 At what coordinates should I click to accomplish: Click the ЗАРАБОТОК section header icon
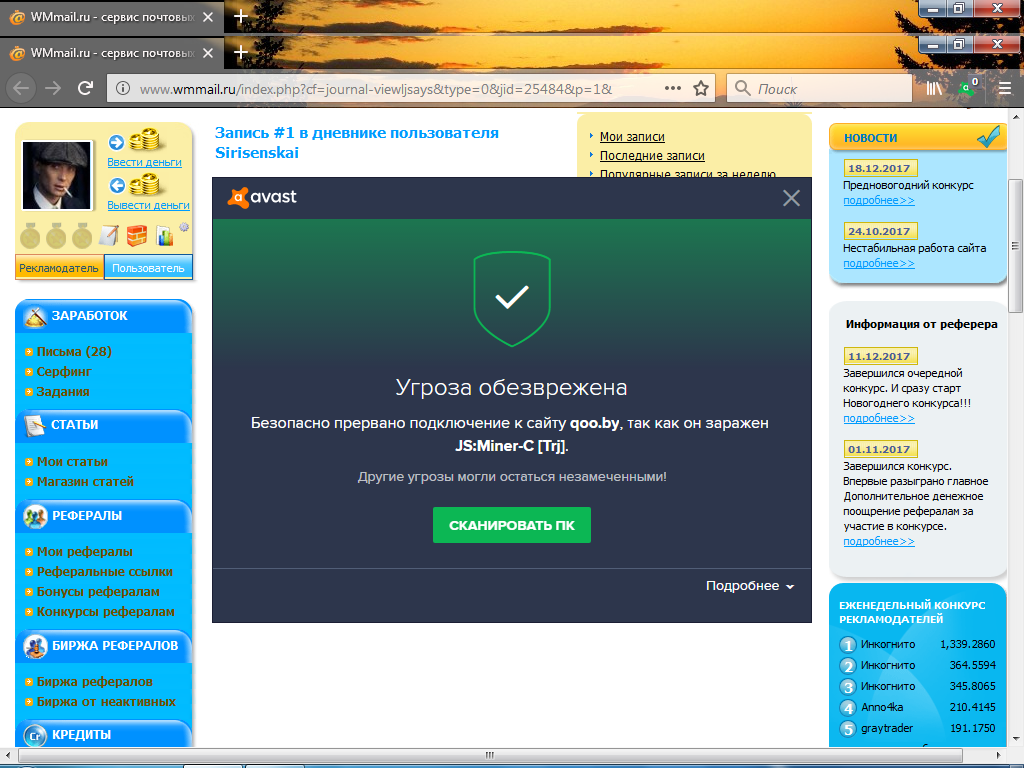tap(35, 316)
